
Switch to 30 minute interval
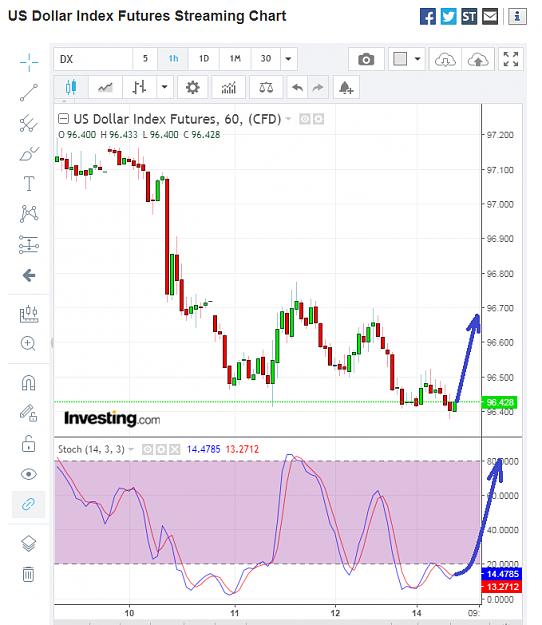click(266, 59)
